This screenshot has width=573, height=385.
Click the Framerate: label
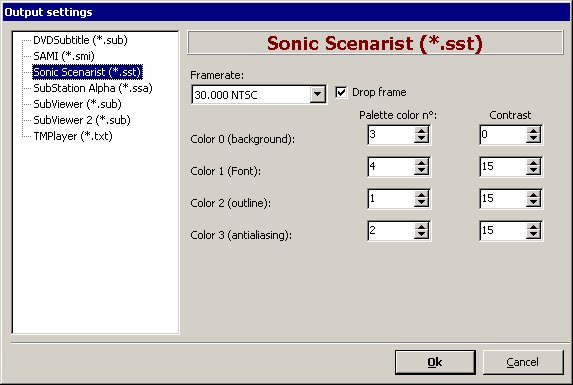coord(217,75)
